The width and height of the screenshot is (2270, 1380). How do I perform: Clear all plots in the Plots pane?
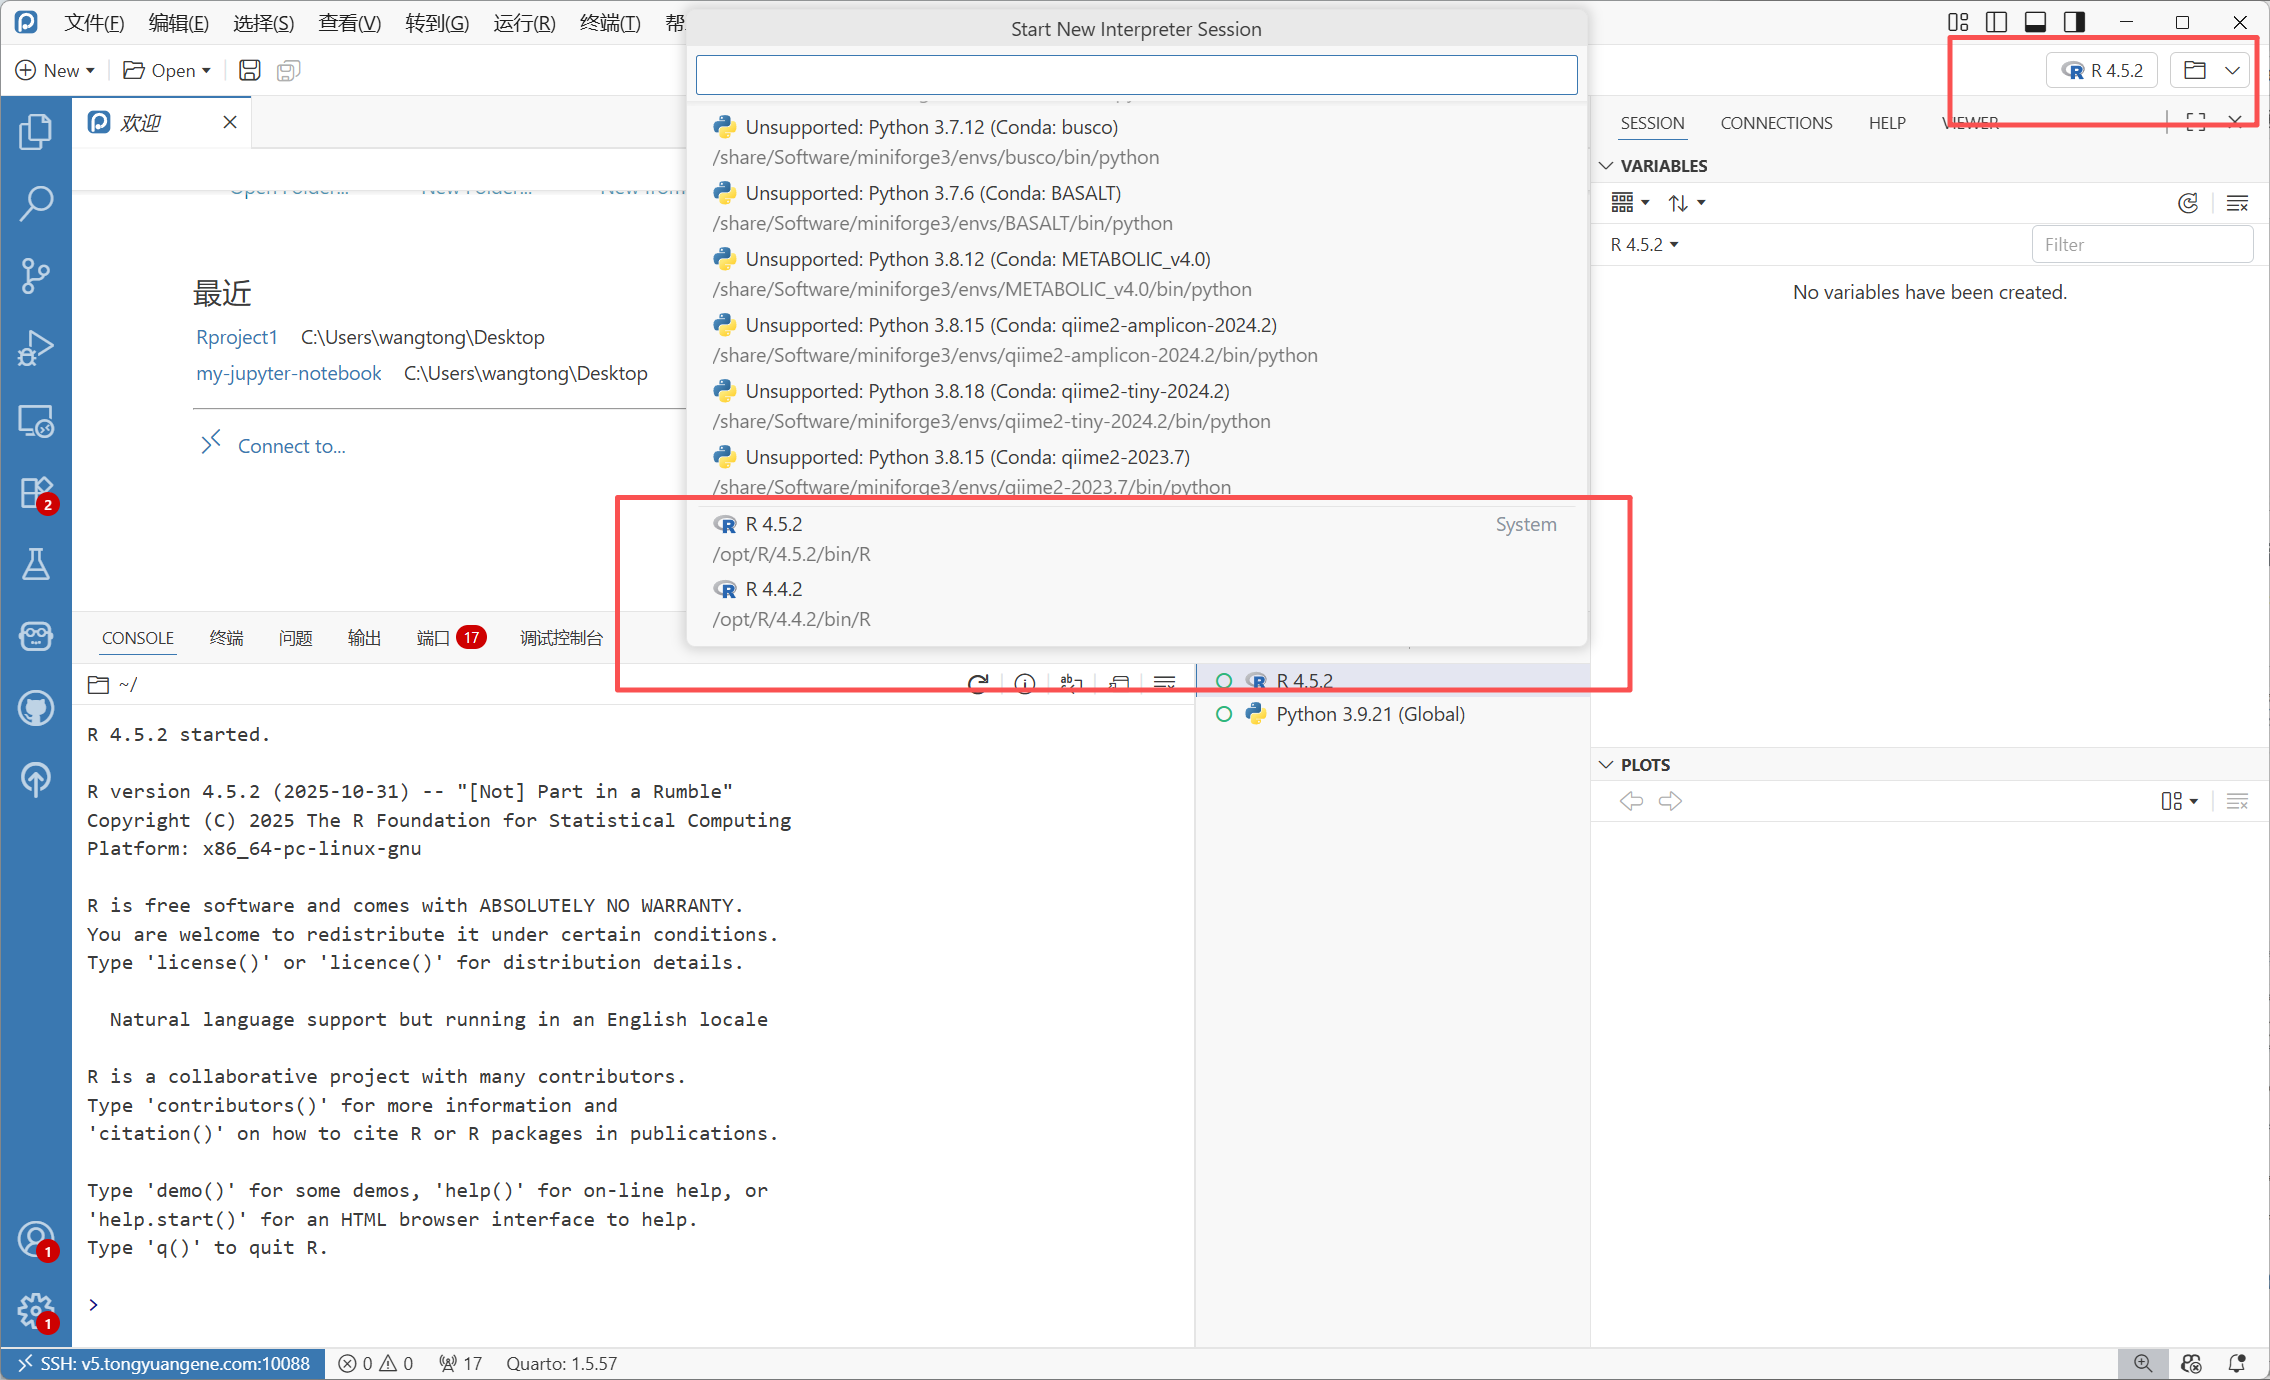coord(2238,801)
